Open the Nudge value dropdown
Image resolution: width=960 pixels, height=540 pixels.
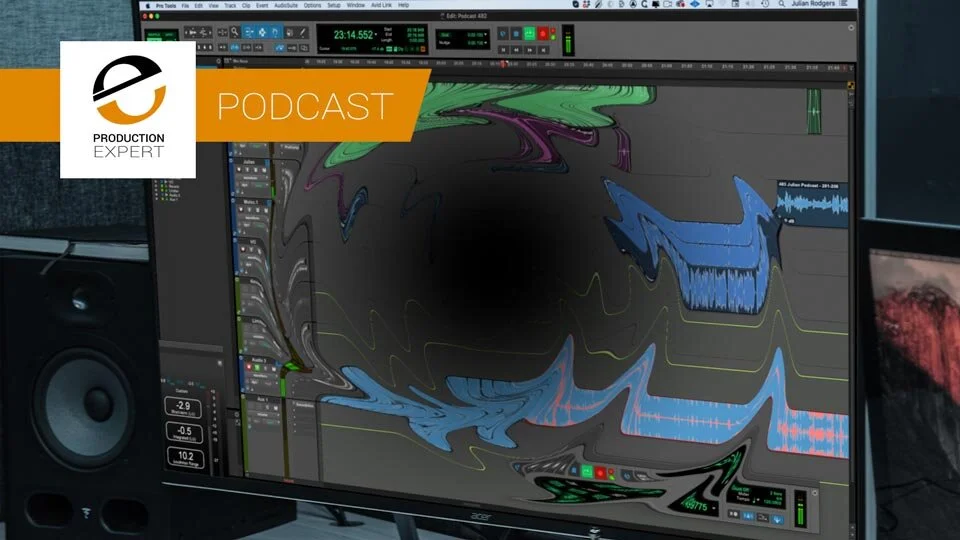(x=486, y=43)
